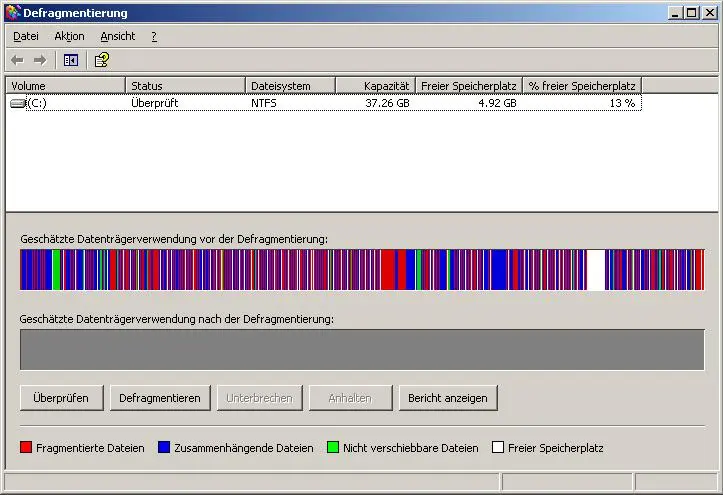723x495 pixels.
Task: Sort by the Volume column header
Action: point(65,86)
